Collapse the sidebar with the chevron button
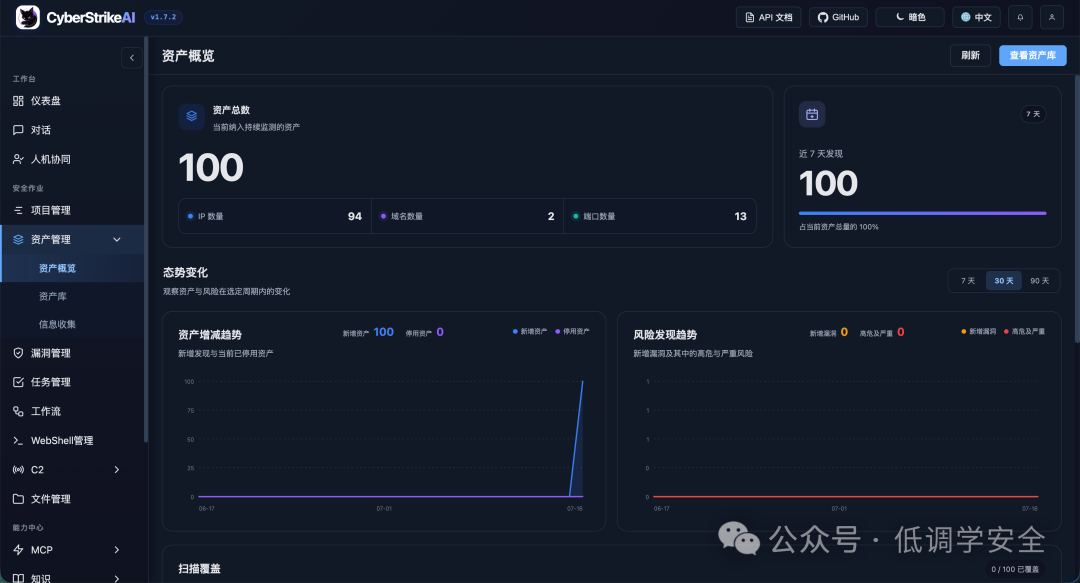The width and height of the screenshot is (1080, 583). (x=132, y=58)
